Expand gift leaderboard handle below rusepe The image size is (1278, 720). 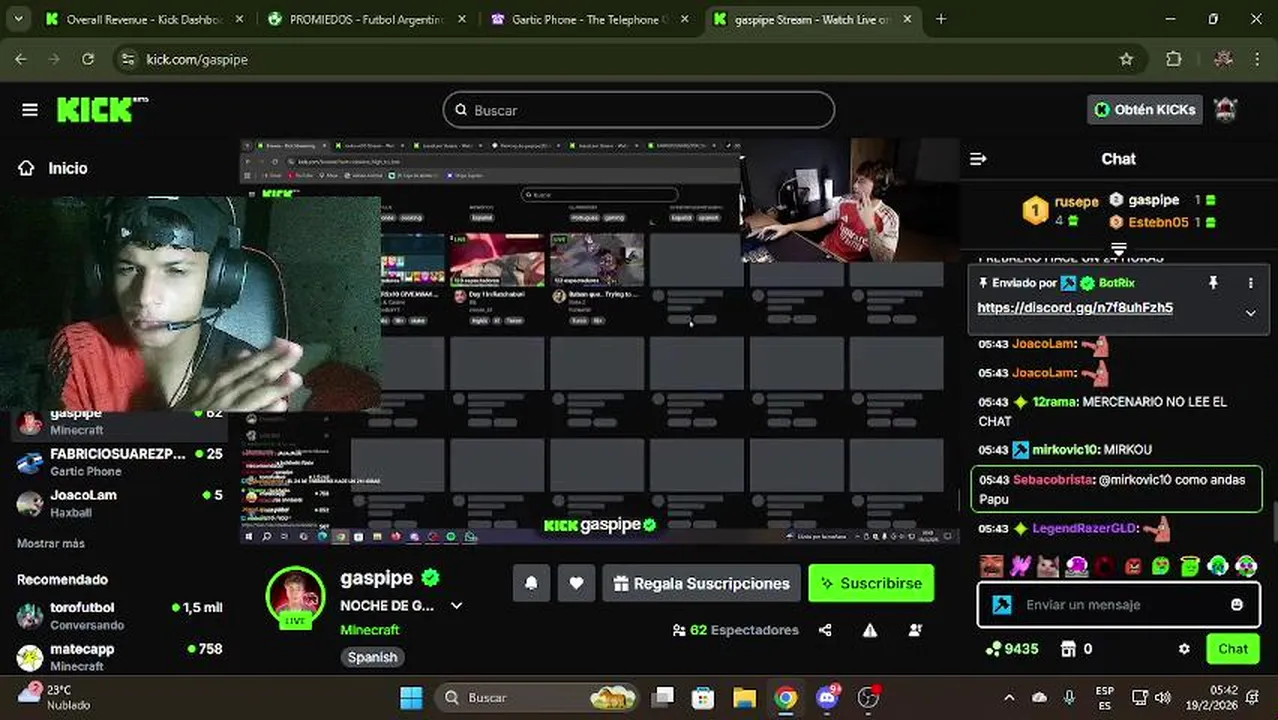1119,247
